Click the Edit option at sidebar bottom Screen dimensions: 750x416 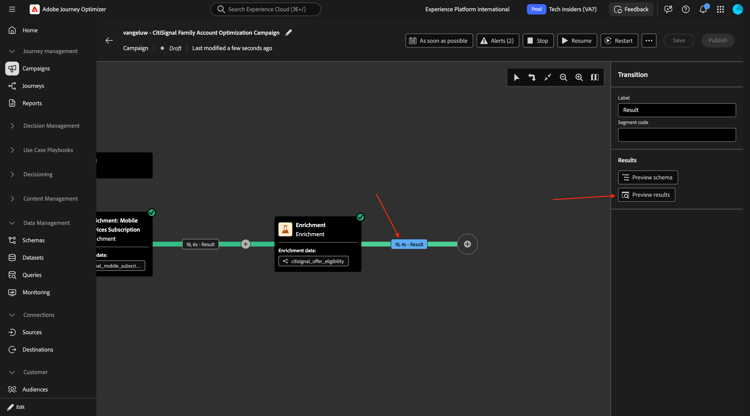coord(16,407)
